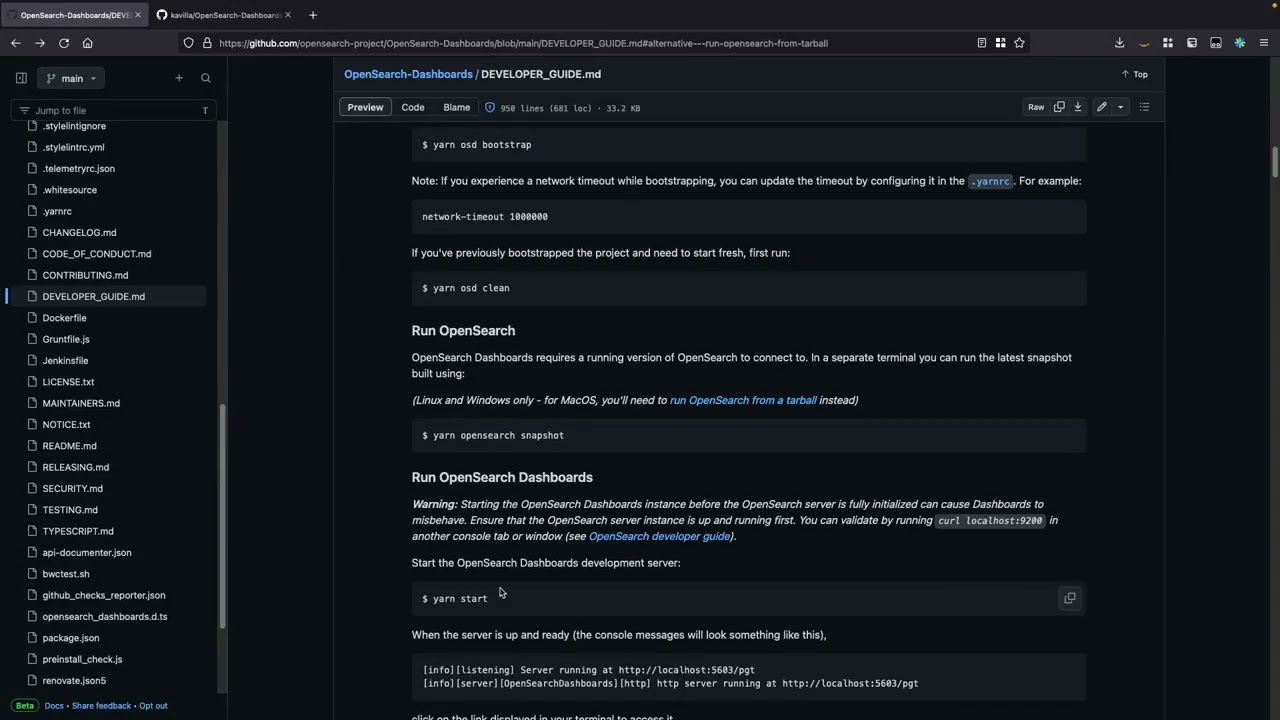Viewport: 1280px width, 720px height.
Task: Open SECURITY.md in the file tree
Action: click(x=72, y=489)
